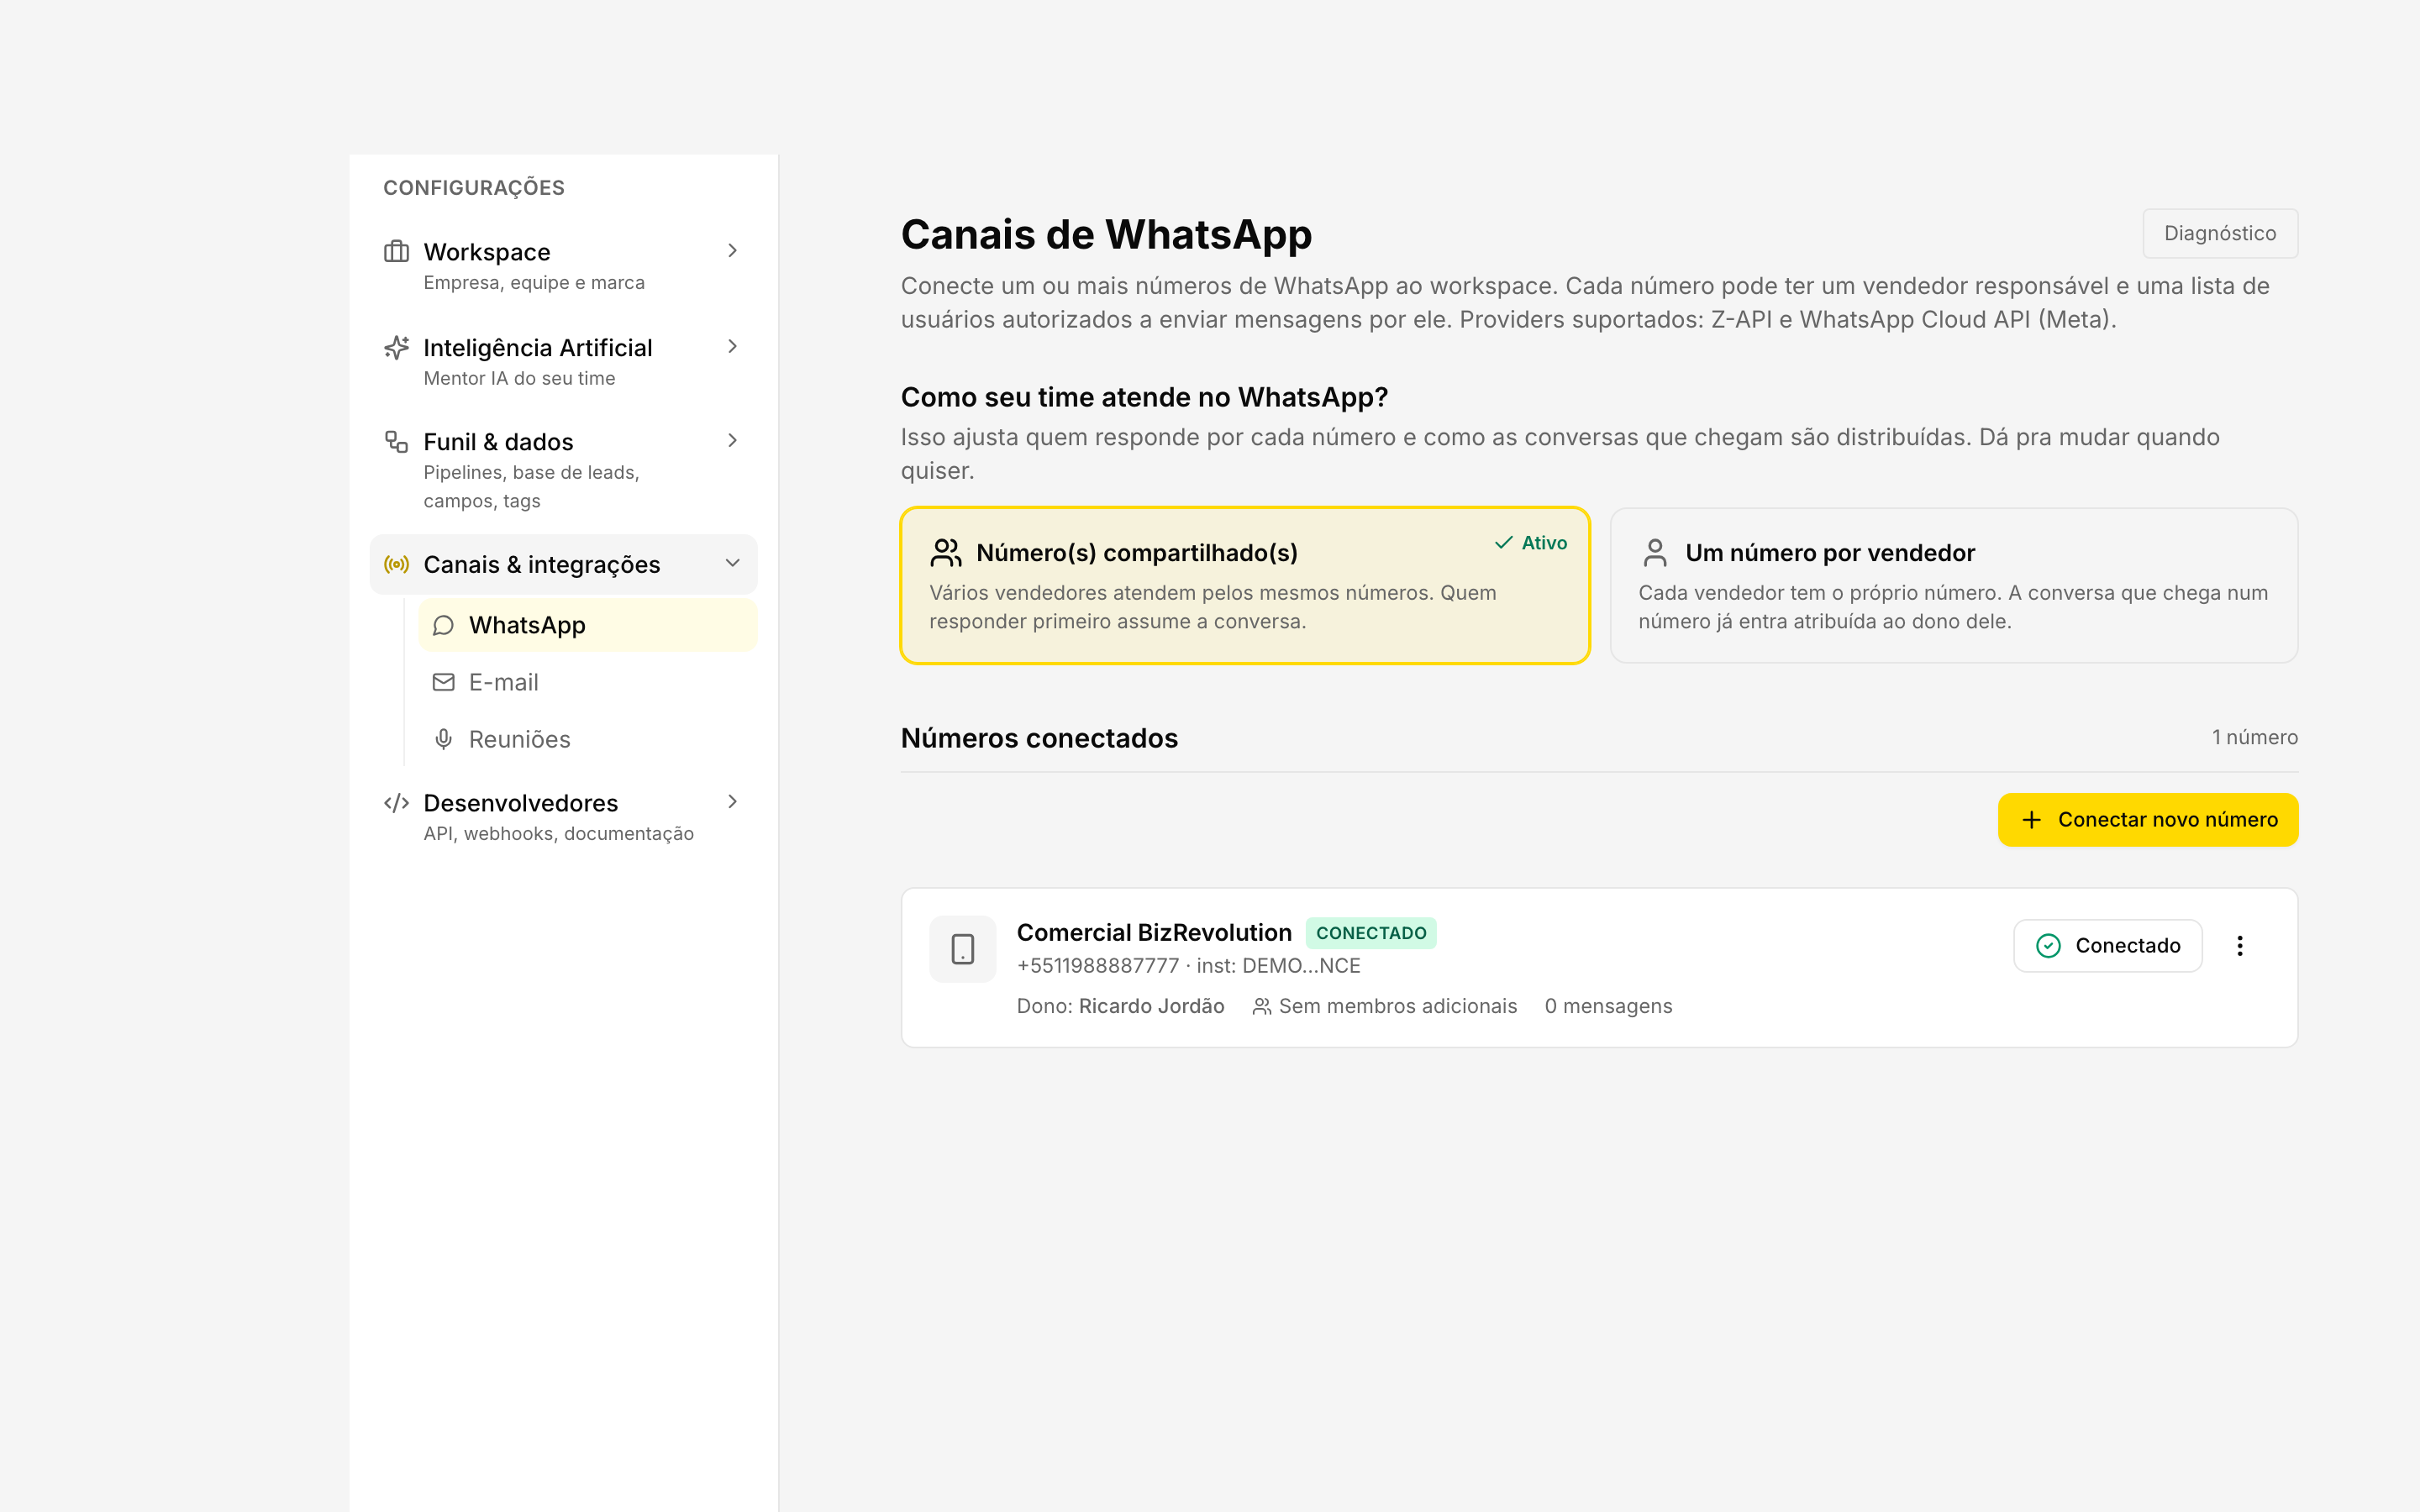Click the Sem membros adicionais label
2420x1512 pixels.
pyautogui.click(x=1398, y=1006)
